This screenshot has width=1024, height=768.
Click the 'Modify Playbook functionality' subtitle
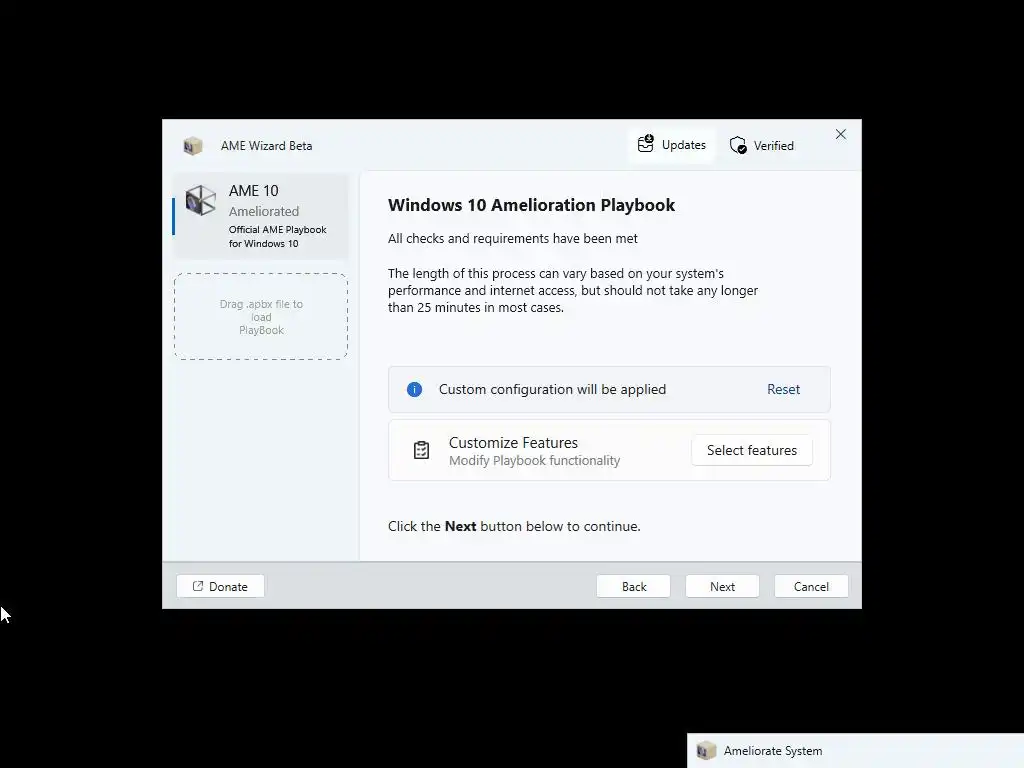(x=534, y=460)
